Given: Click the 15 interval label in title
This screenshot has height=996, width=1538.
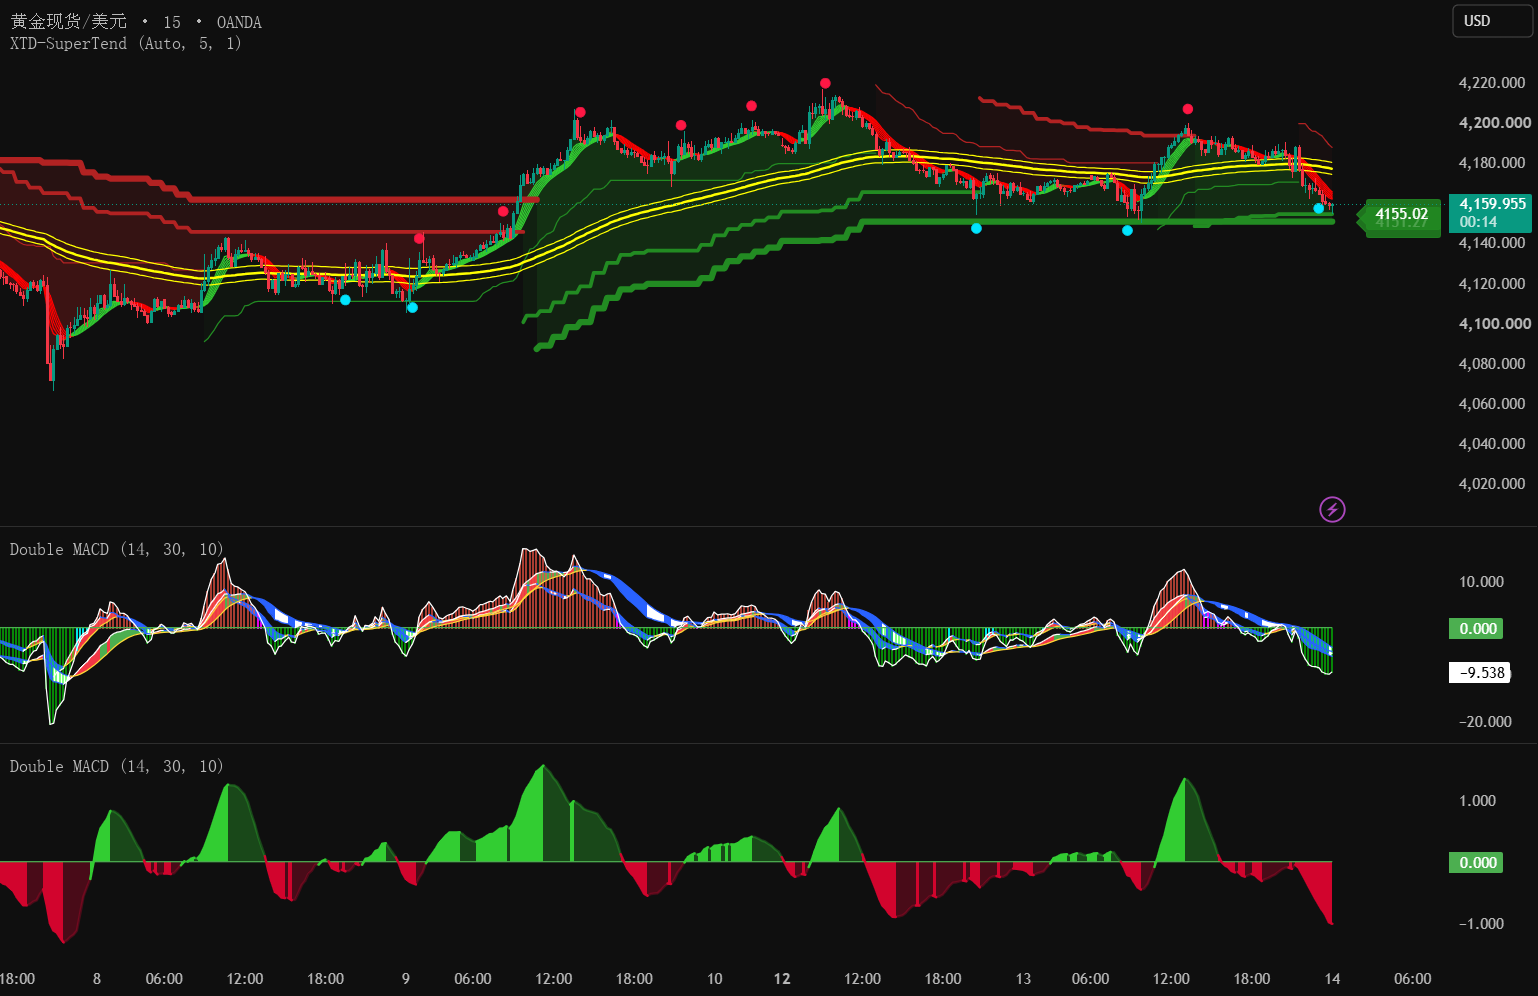Looking at the screenshot, I should pyautogui.click(x=172, y=22).
